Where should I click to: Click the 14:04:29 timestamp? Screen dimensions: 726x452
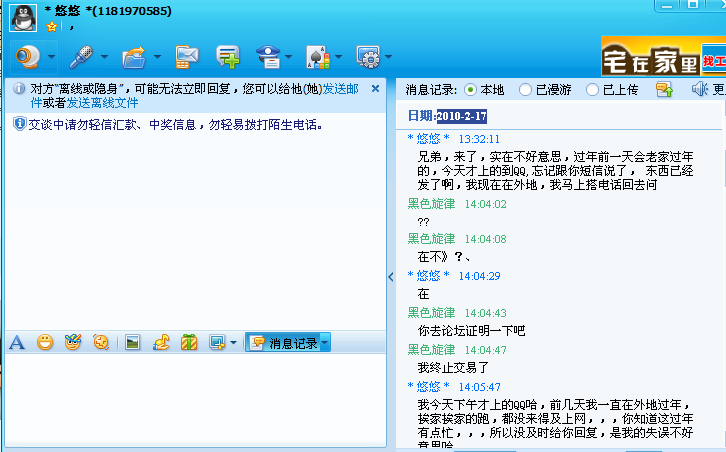[x=479, y=276]
